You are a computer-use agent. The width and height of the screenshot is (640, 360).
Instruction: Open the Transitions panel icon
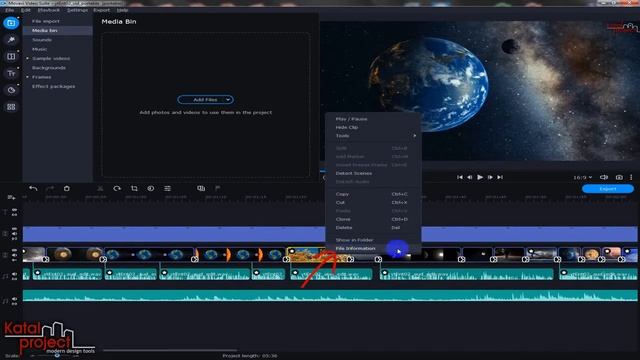(x=11, y=56)
